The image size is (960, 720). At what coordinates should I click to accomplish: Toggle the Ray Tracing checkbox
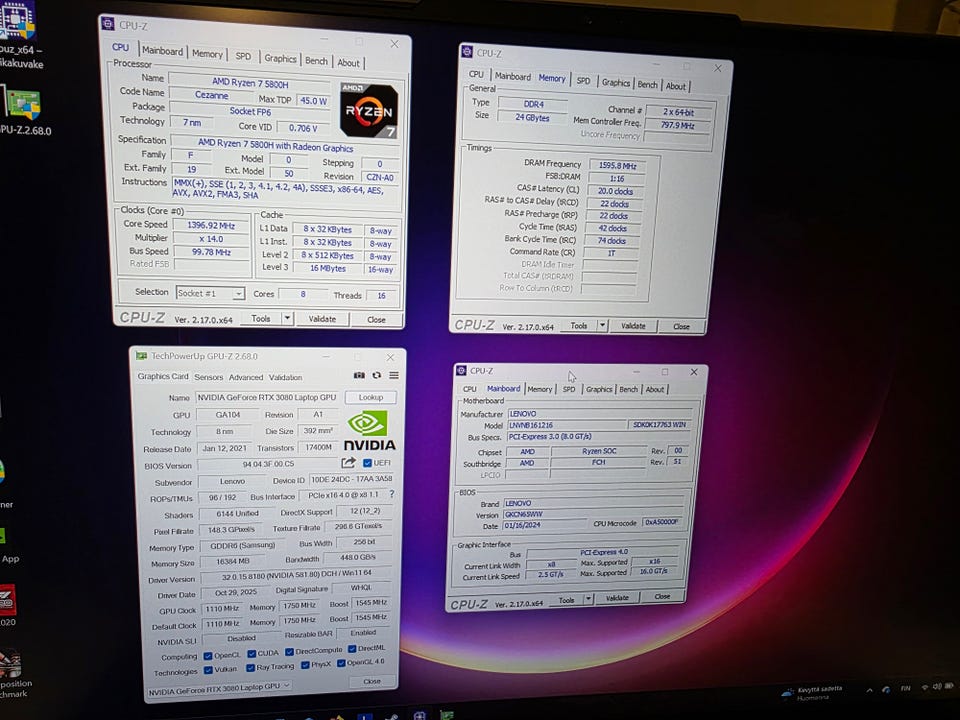point(250,667)
